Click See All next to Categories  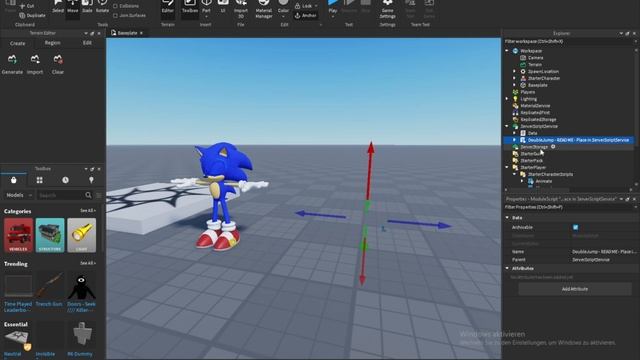[87, 211]
